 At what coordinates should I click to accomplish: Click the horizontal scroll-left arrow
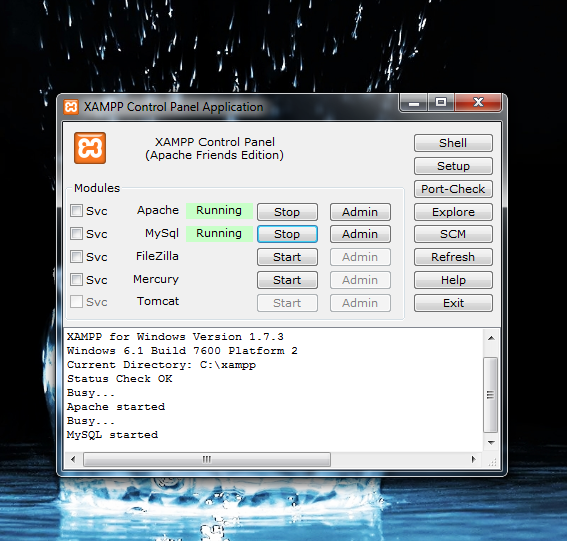(x=73, y=460)
